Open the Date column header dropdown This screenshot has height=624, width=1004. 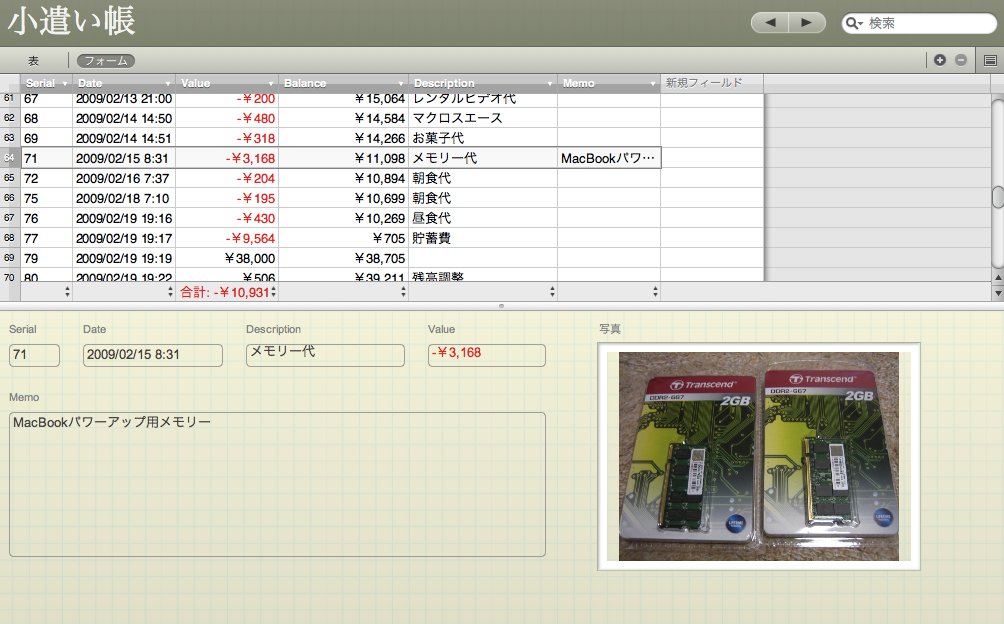pyautogui.click(x=168, y=83)
